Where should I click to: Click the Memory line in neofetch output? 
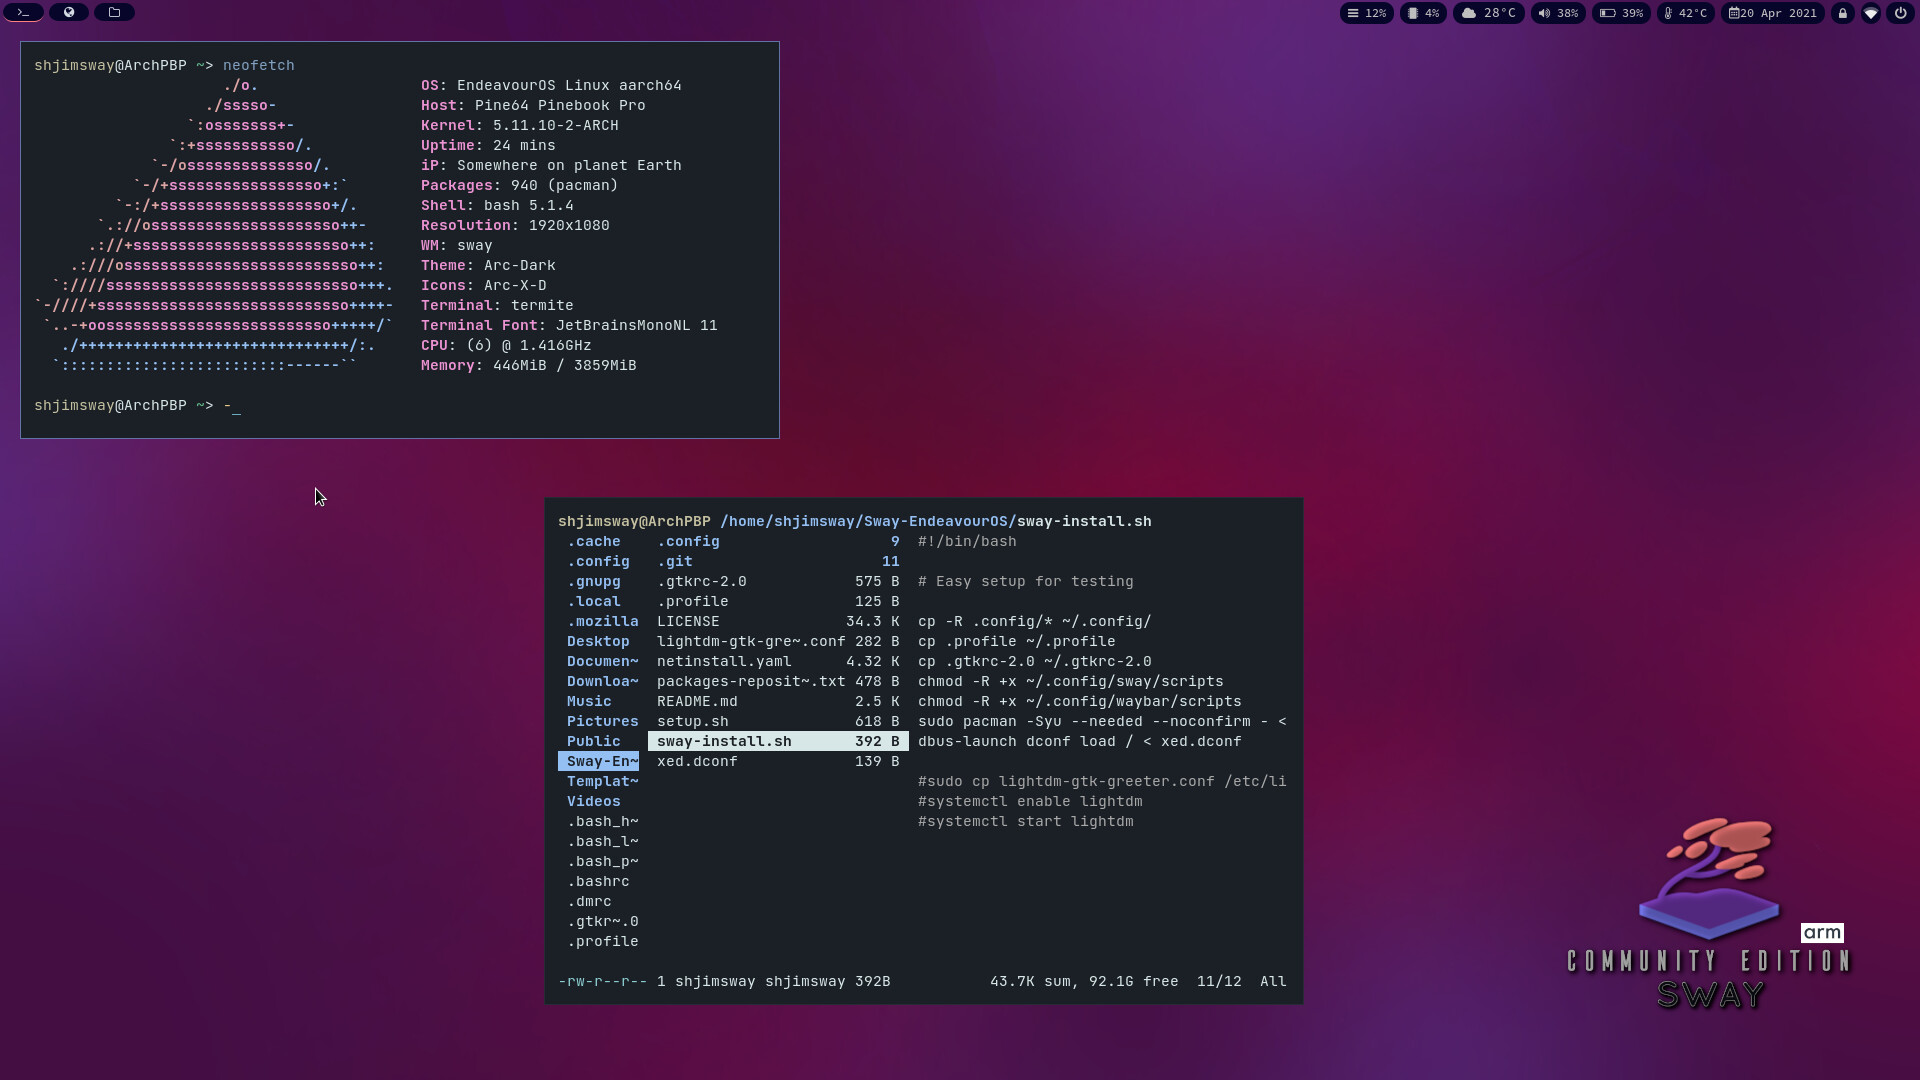[529, 365]
